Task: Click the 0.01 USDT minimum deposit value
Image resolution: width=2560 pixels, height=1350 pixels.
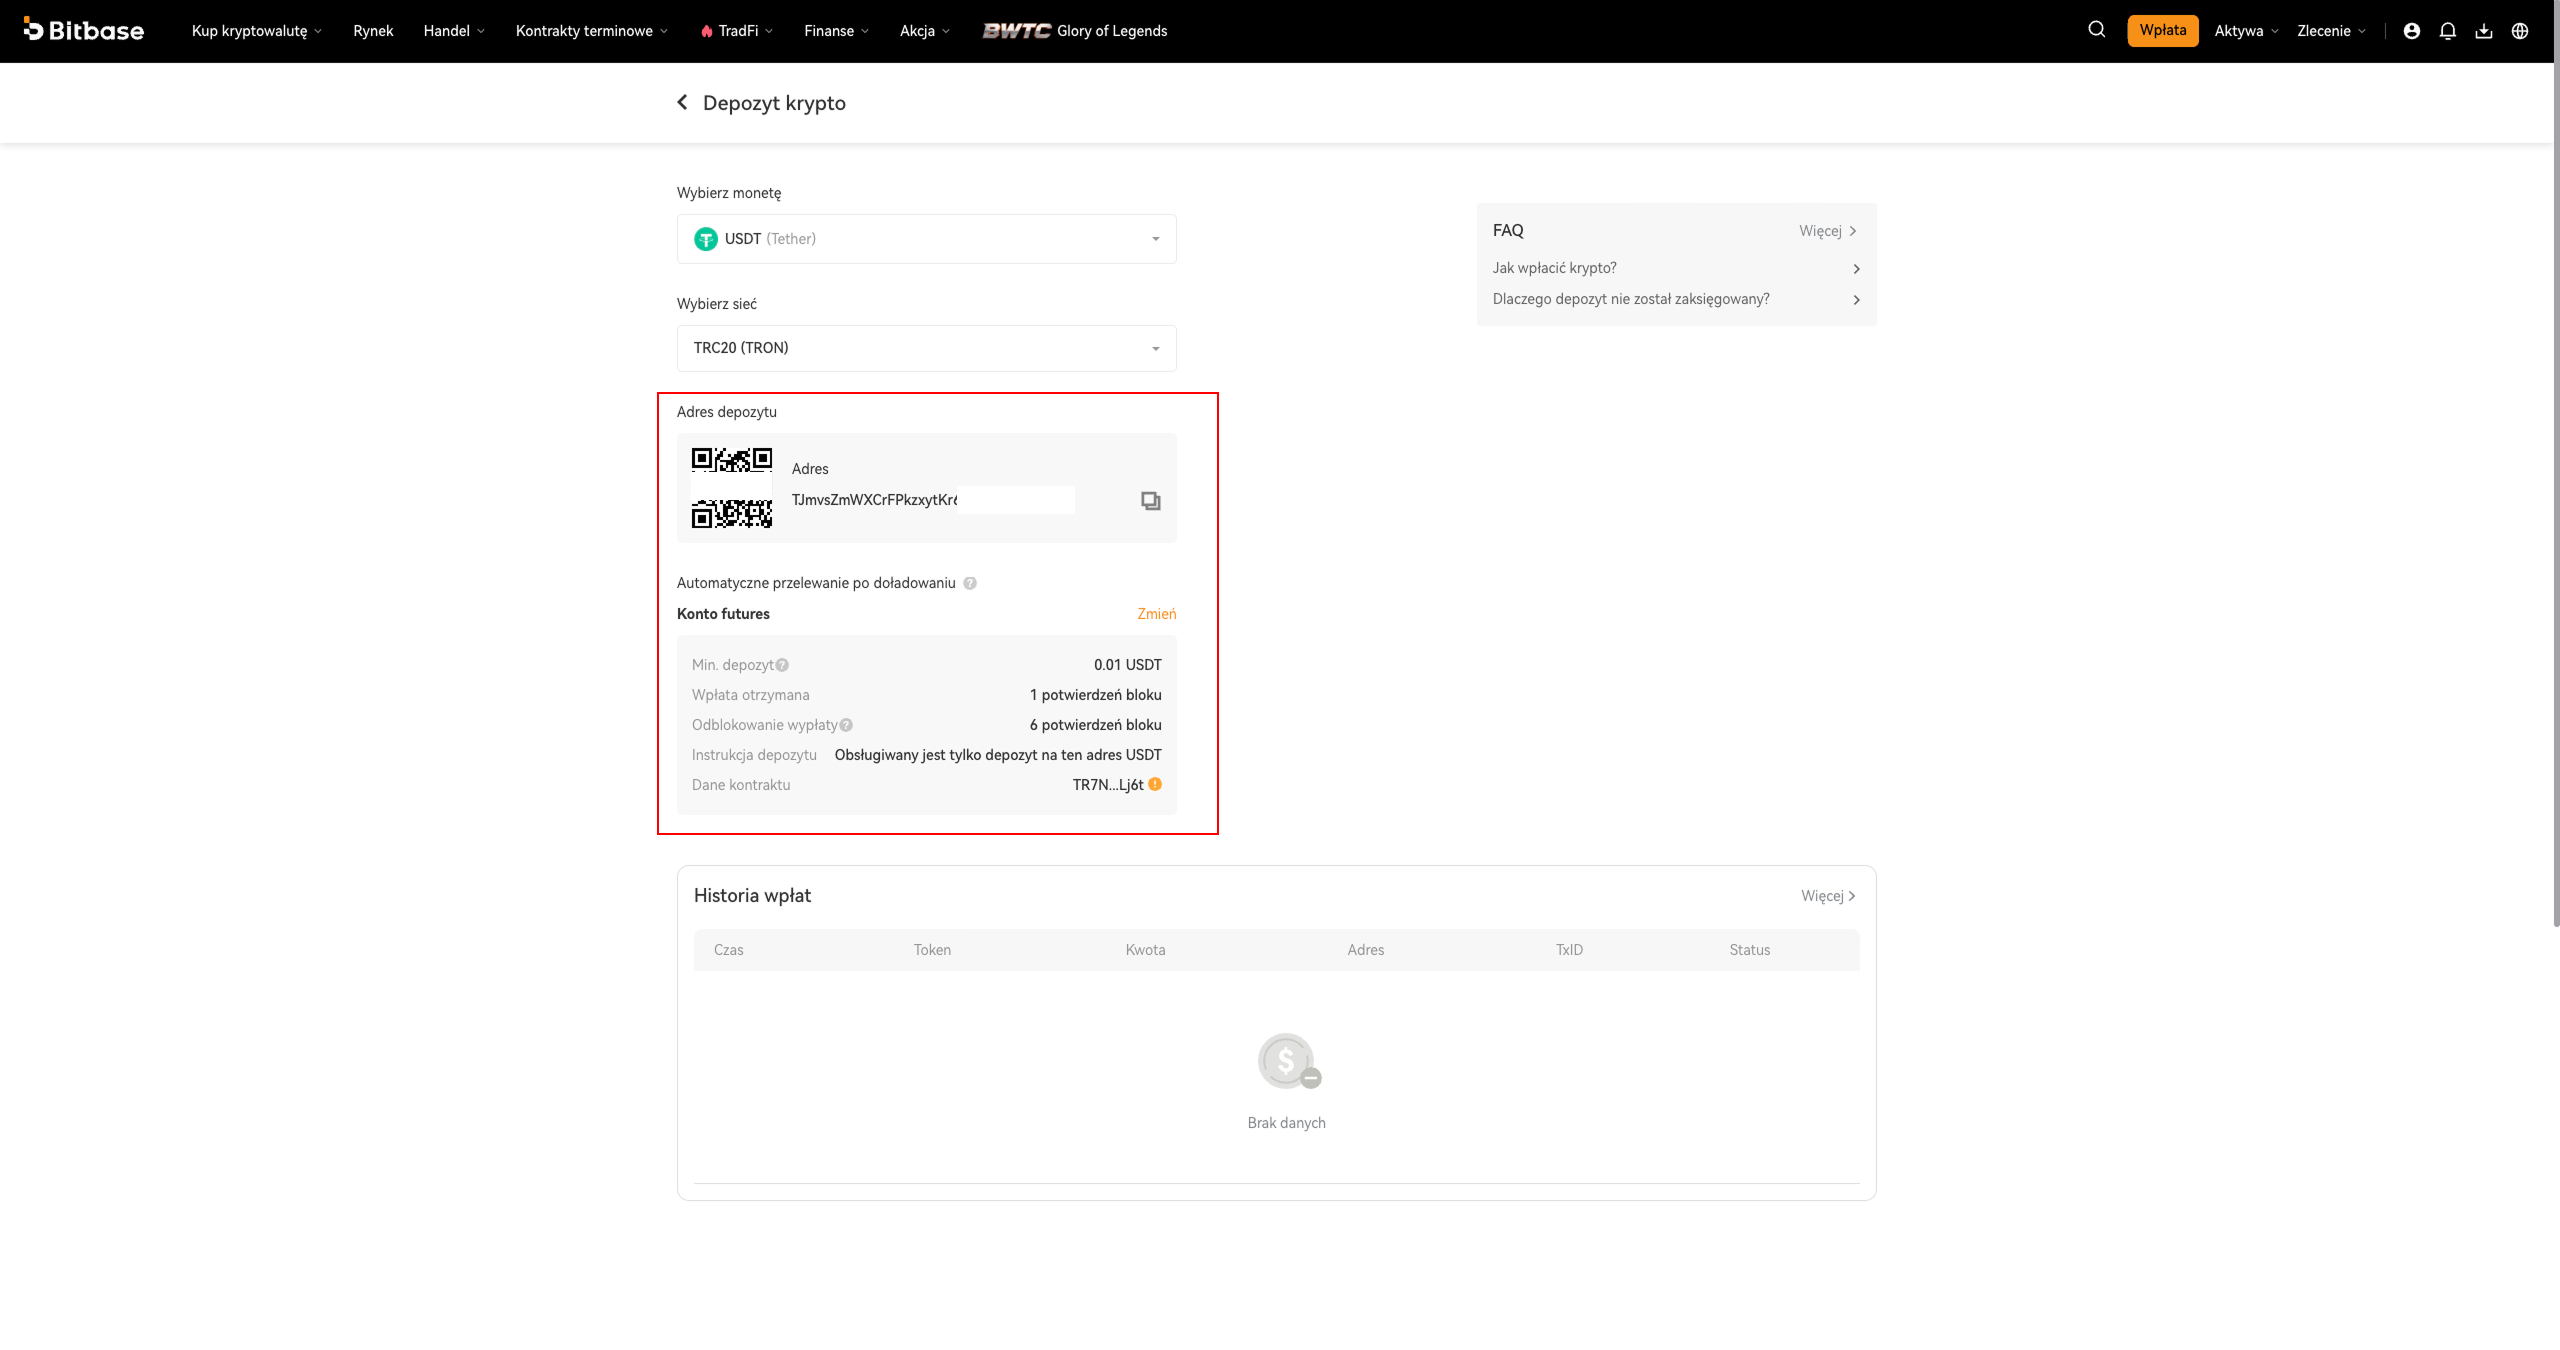Action: [1128, 665]
